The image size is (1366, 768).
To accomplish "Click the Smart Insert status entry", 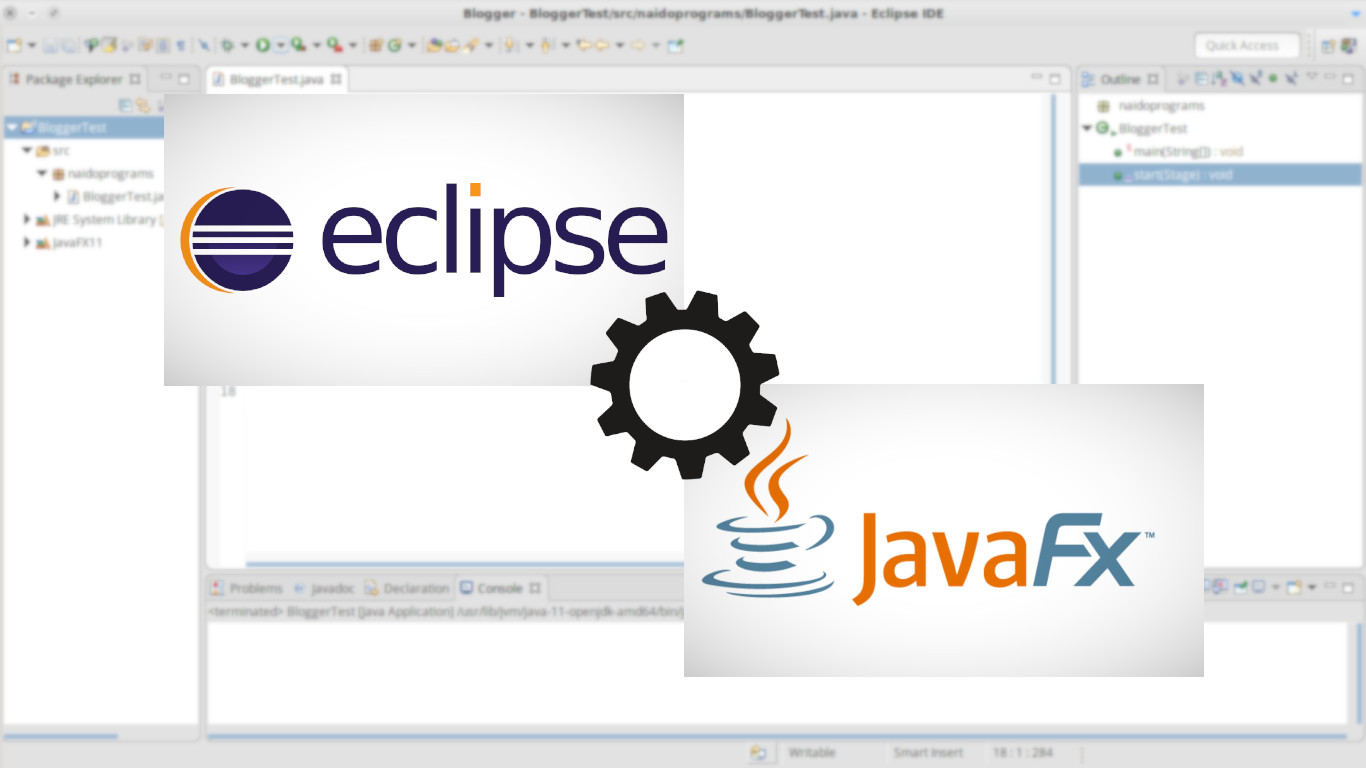I will 928,753.
